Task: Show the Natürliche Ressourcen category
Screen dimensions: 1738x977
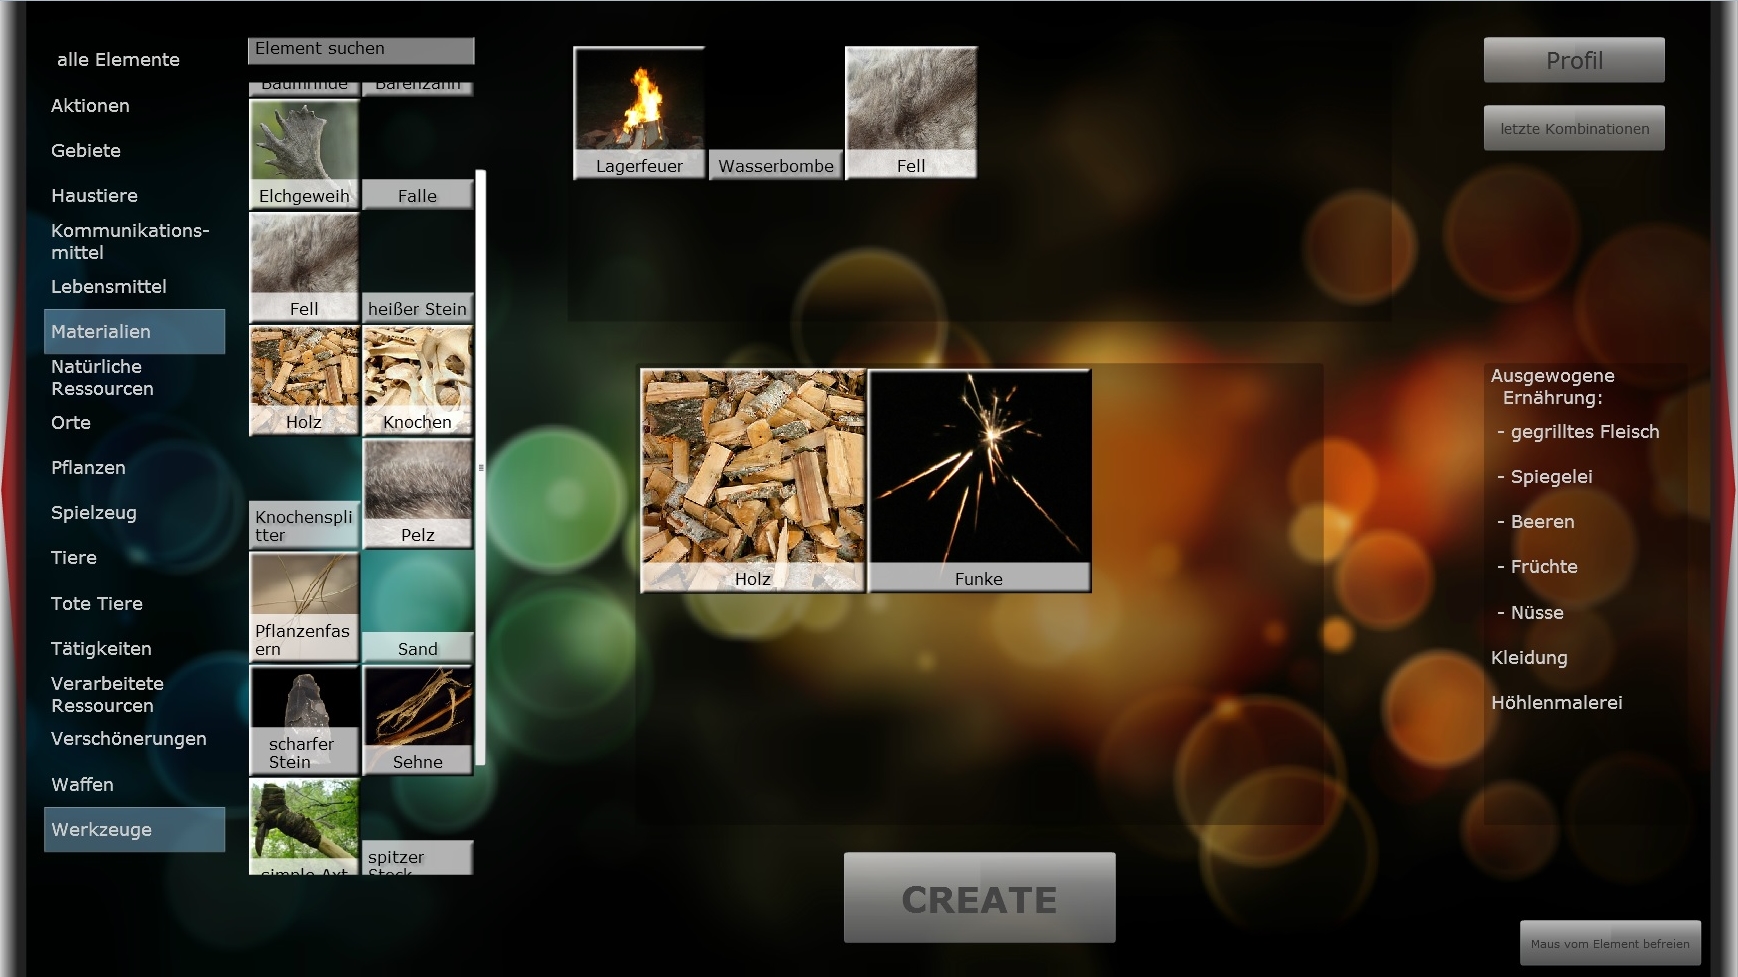Action: 101,378
